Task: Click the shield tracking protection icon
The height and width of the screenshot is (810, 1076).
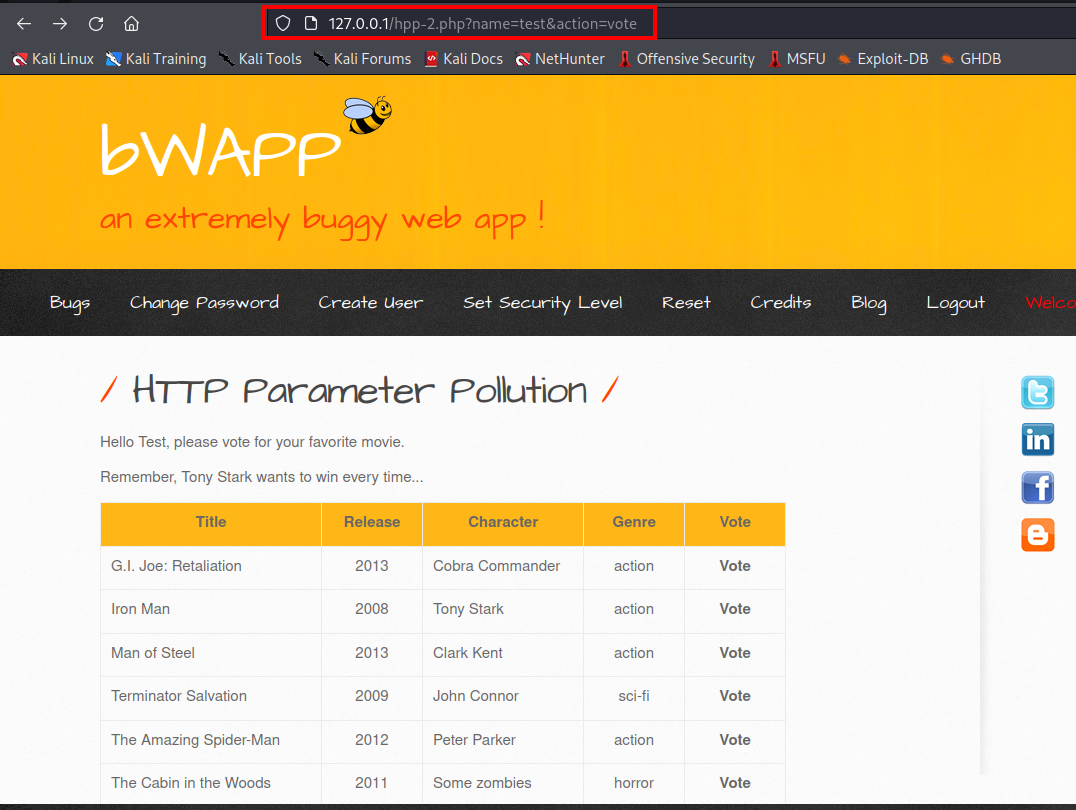Action: click(x=283, y=23)
